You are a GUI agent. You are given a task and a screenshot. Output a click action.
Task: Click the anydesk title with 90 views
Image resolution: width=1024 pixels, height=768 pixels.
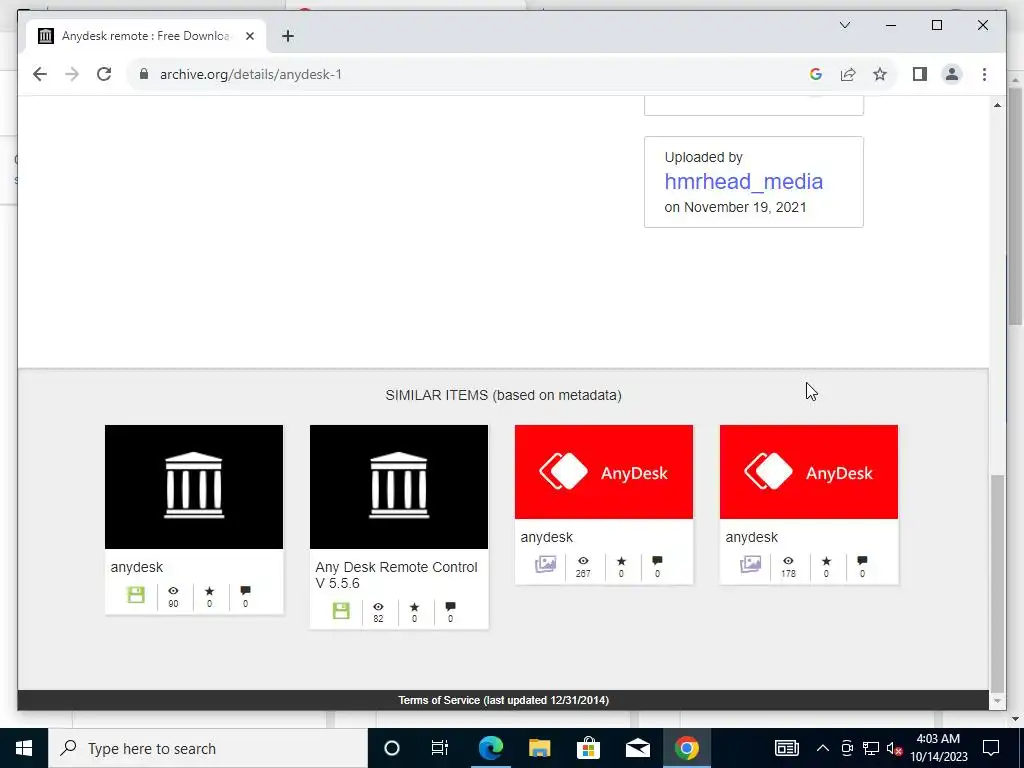coord(136,567)
